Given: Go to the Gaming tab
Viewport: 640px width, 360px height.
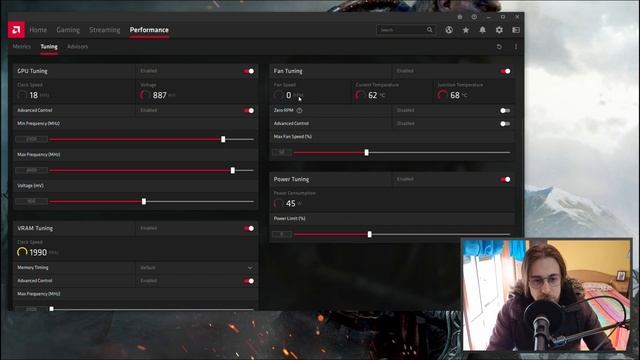Looking at the screenshot, I should click(68, 30).
